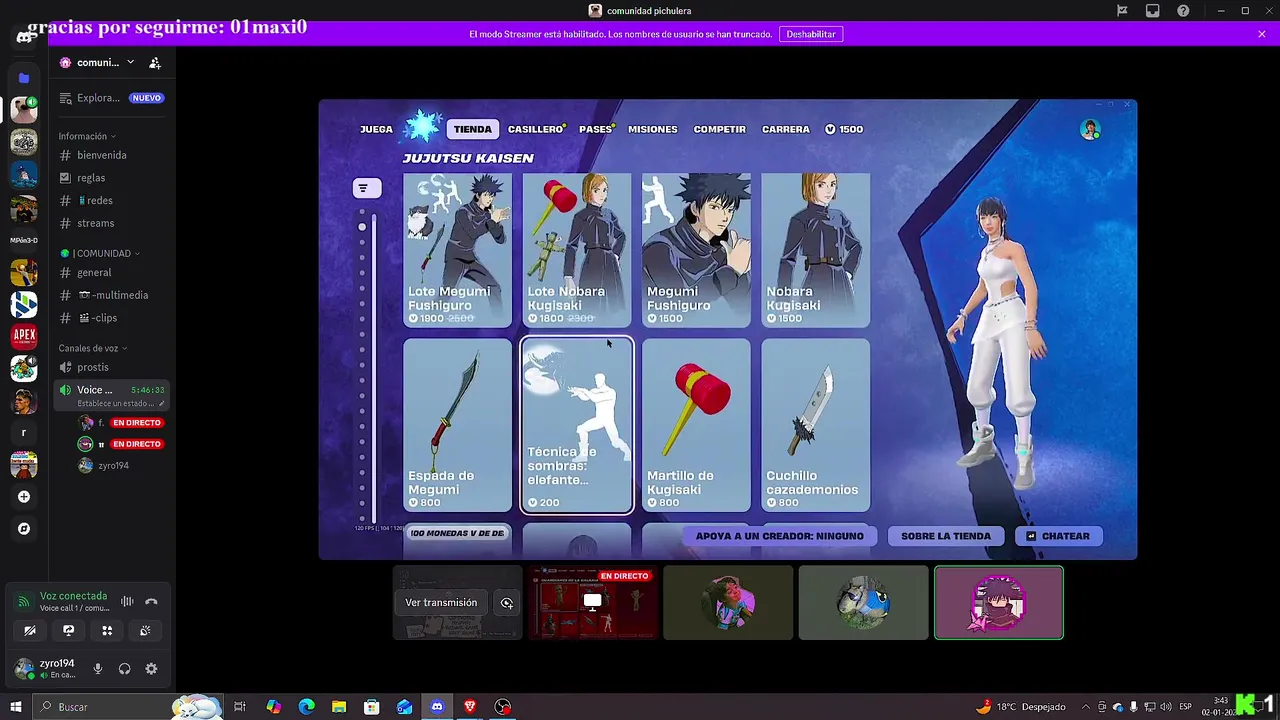Image resolution: width=1280 pixels, height=720 pixels.
Task: Disconnect from the voice call
Action: pyautogui.click(x=151, y=601)
